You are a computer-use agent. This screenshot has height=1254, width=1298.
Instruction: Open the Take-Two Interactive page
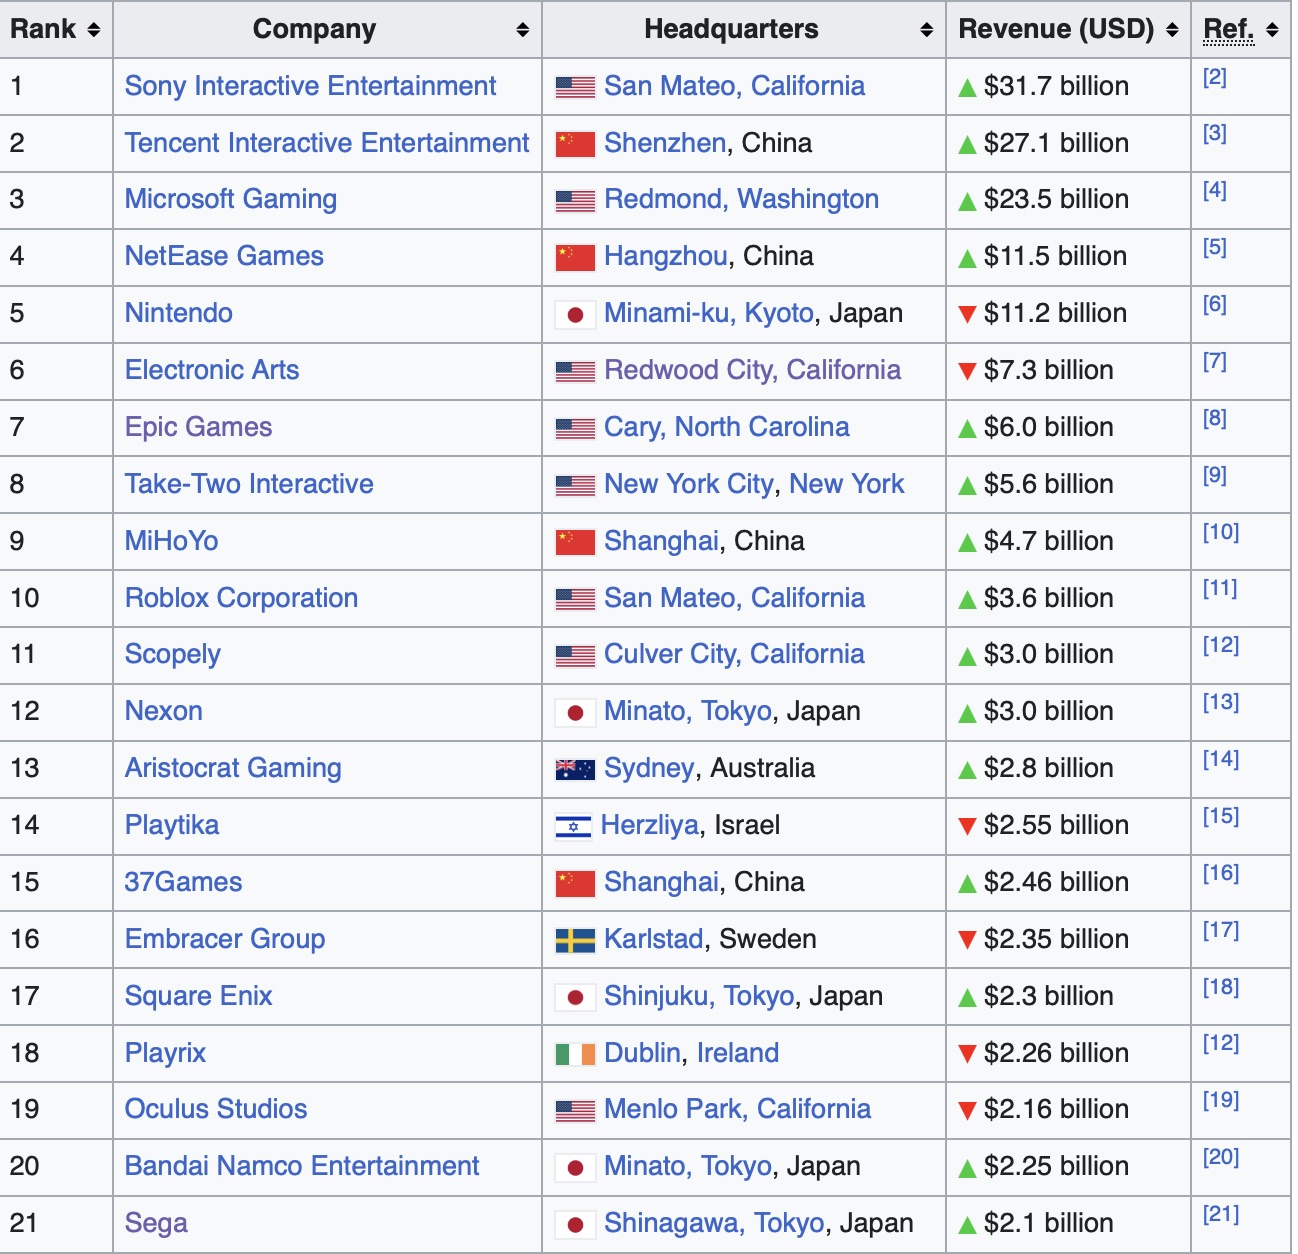(249, 484)
